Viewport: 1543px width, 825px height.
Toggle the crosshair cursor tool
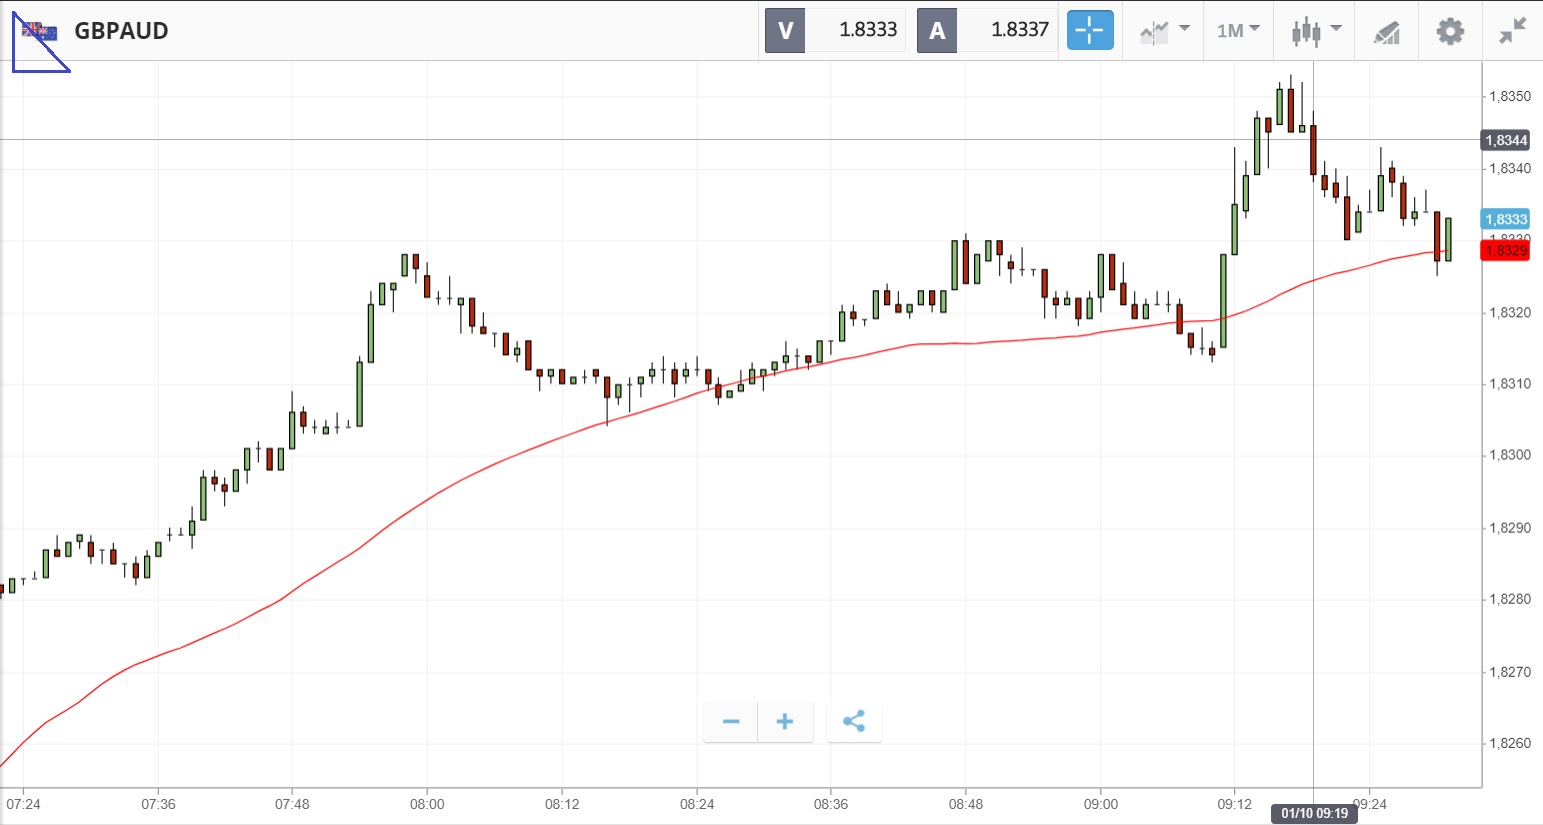[1089, 30]
